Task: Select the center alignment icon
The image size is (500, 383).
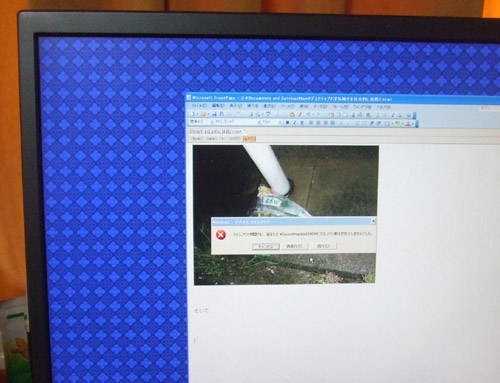Action: tap(318, 123)
